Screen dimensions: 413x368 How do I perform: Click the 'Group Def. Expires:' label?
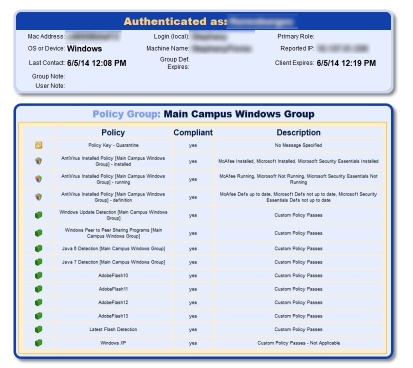[174, 63]
